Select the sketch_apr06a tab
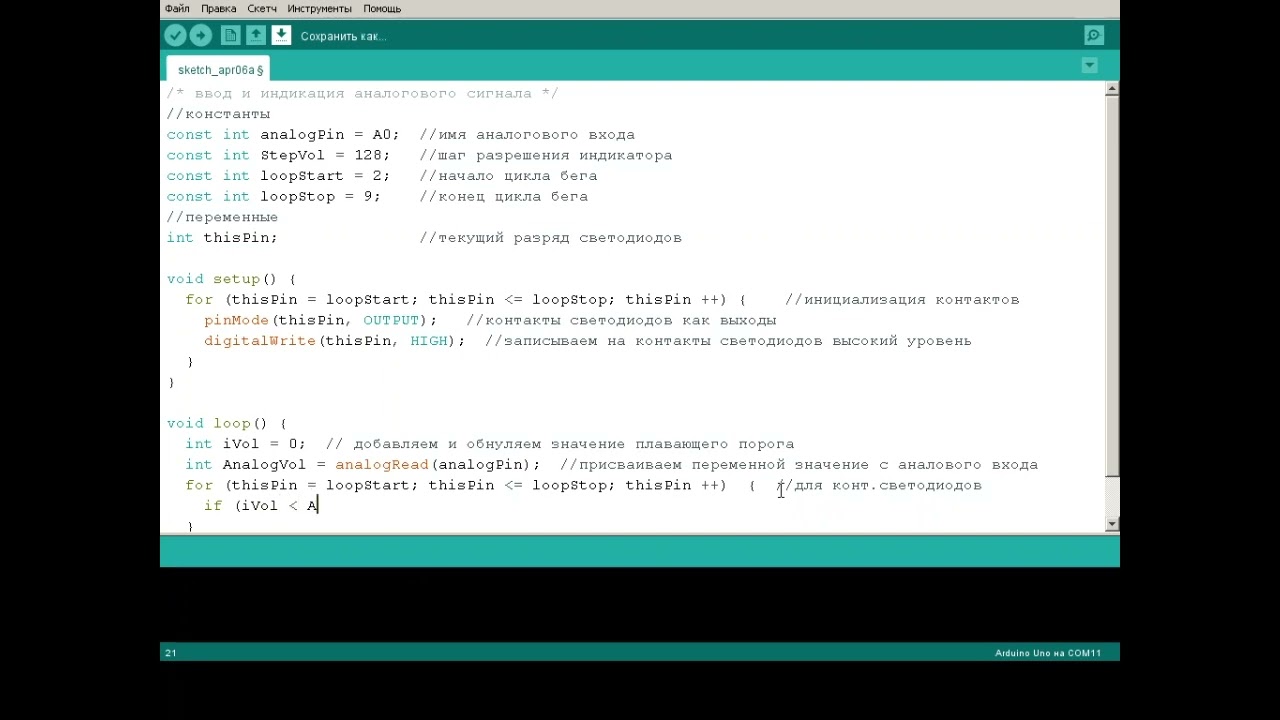The width and height of the screenshot is (1280, 720). tap(220, 70)
